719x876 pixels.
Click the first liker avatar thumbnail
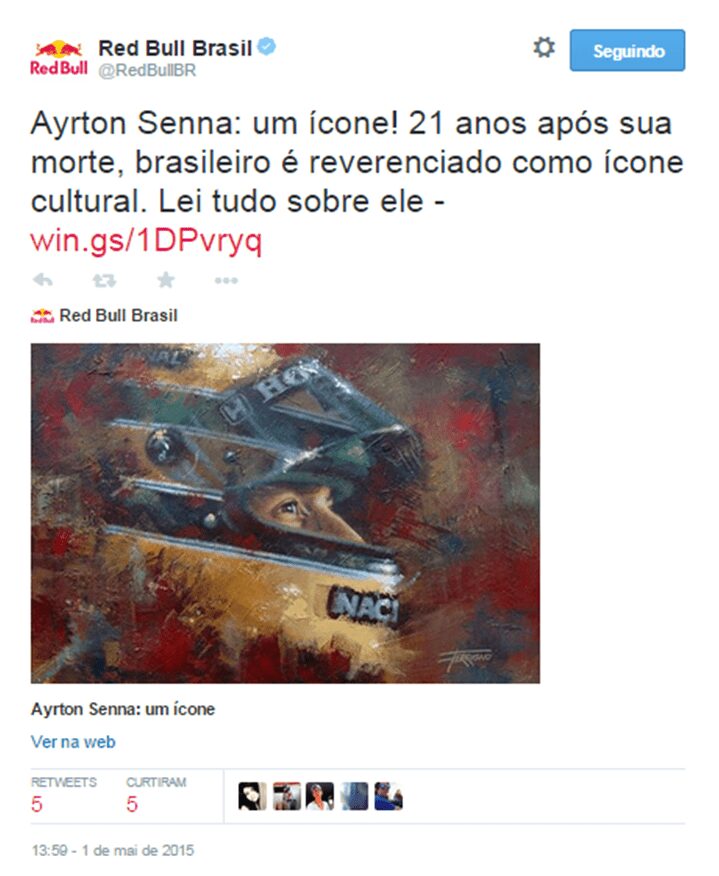[253, 796]
